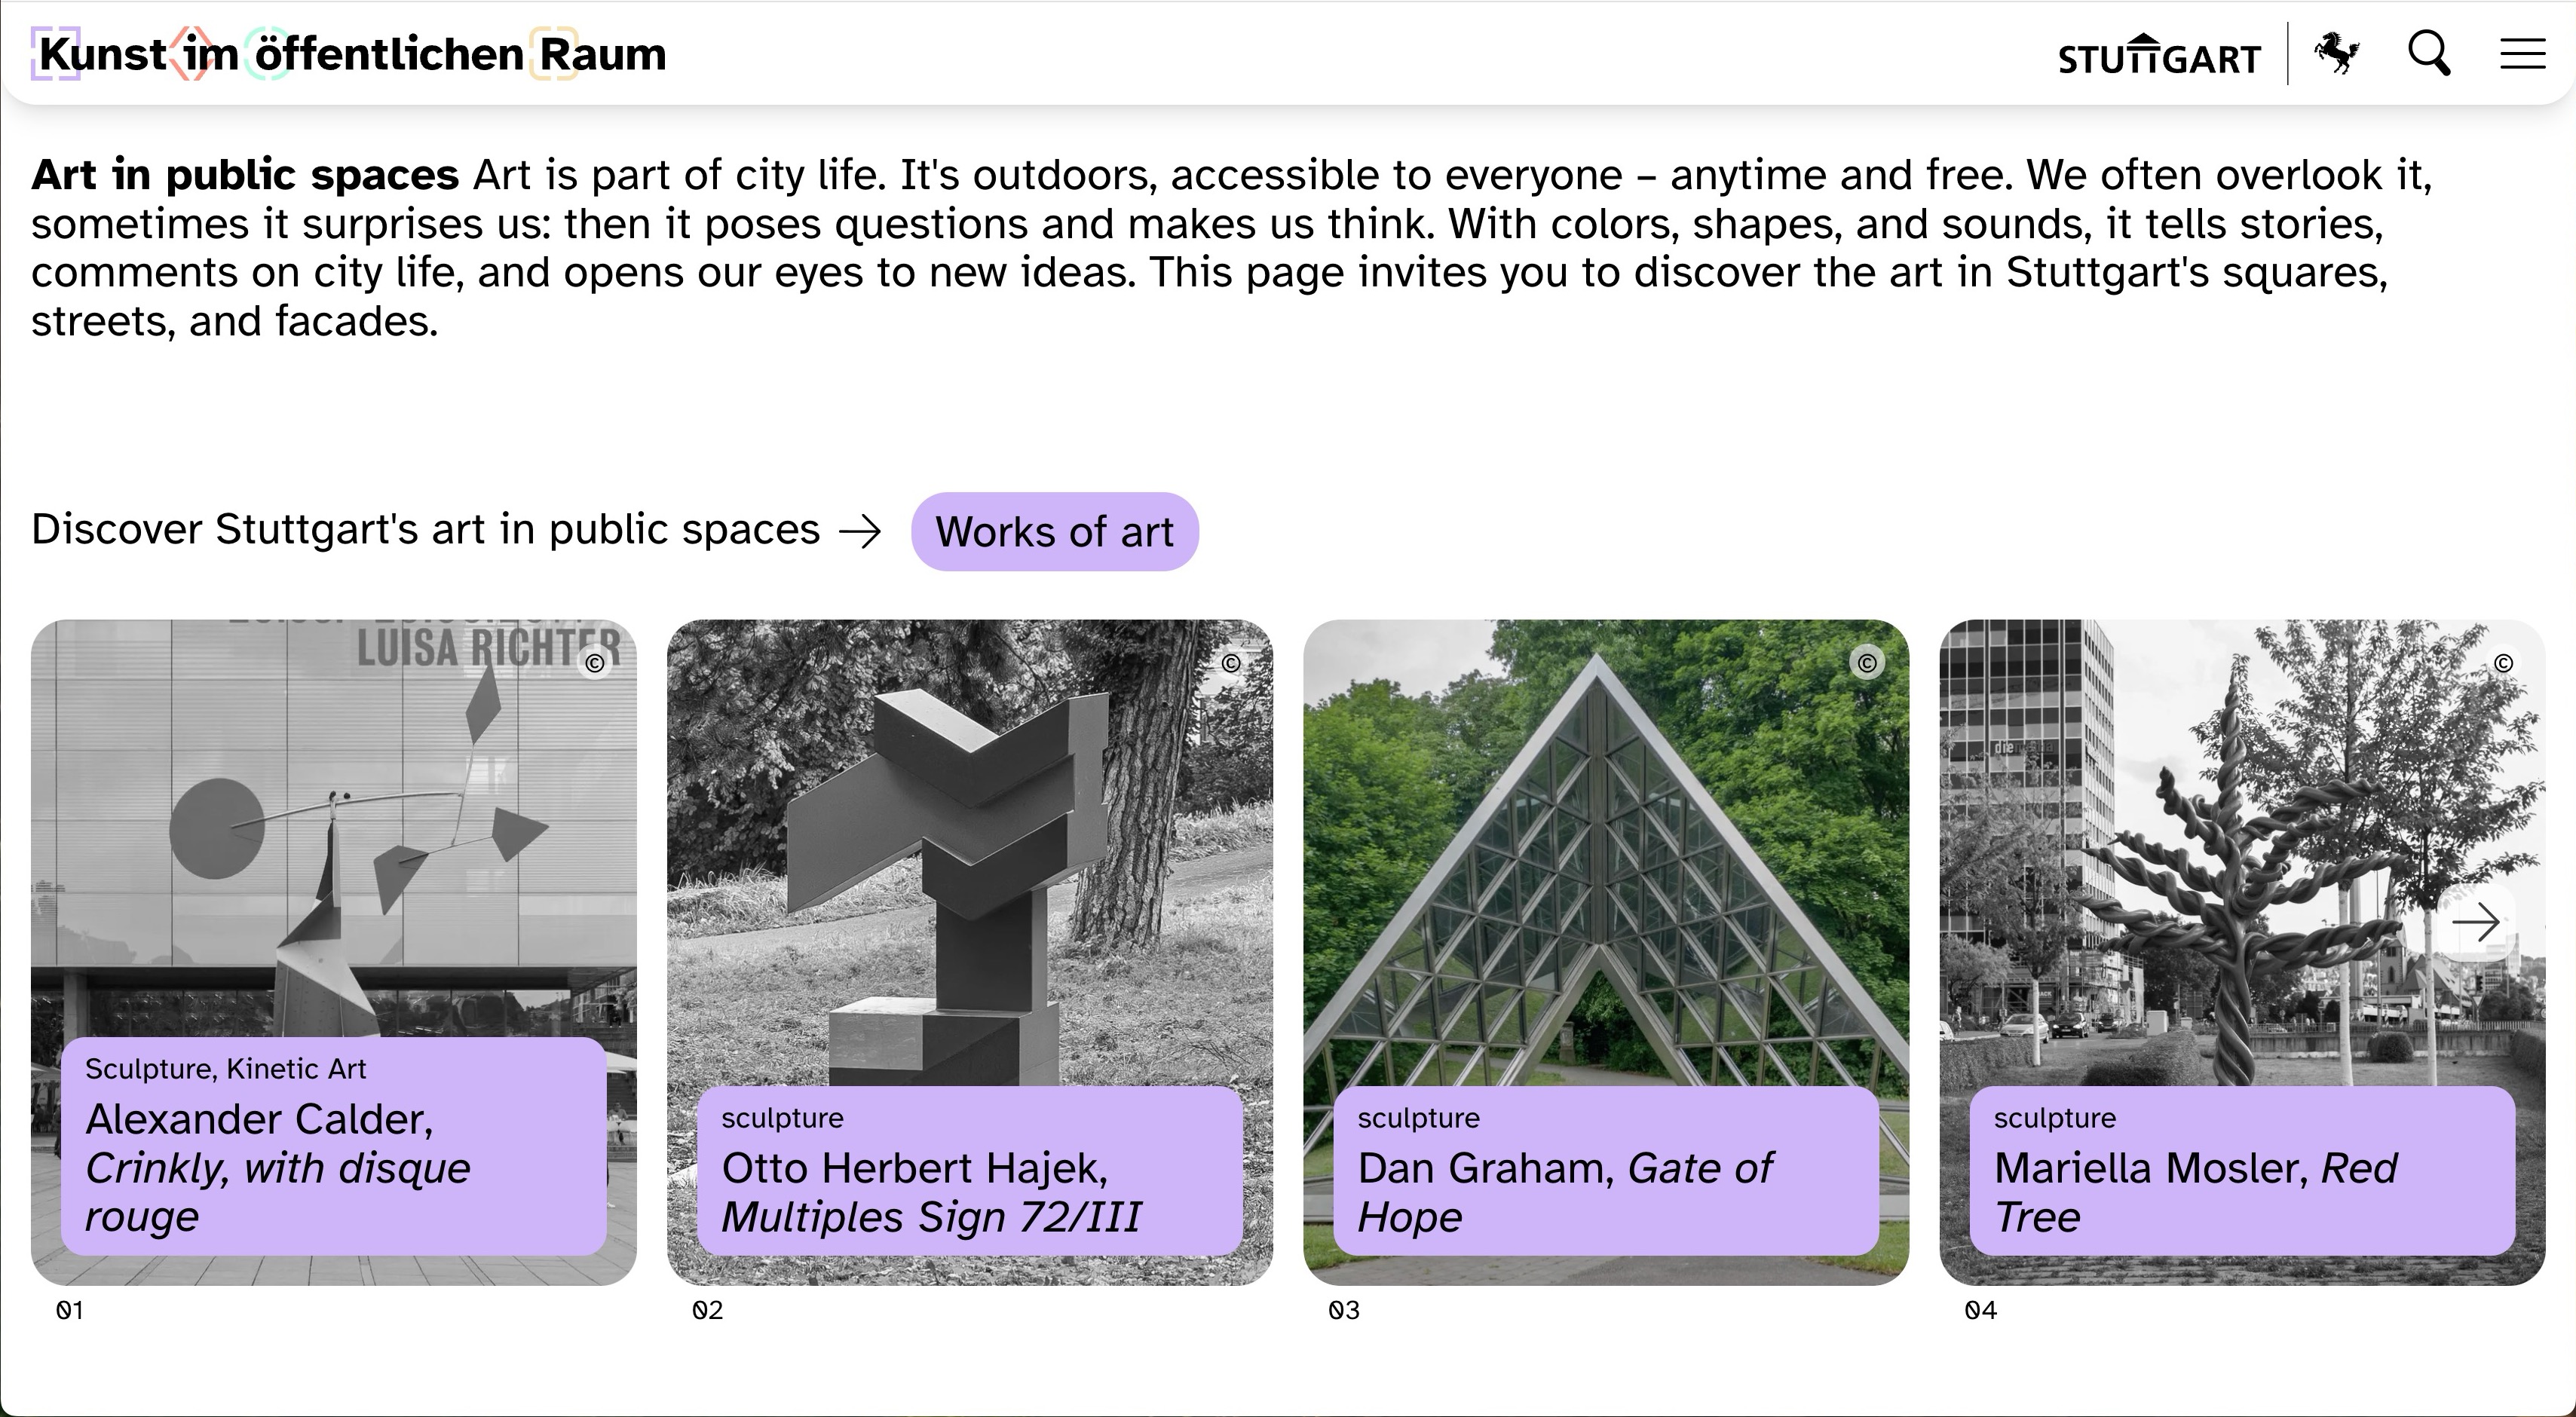Open the search magnifier icon
Image resolution: width=2576 pixels, height=1417 pixels.
point(2428,53)
